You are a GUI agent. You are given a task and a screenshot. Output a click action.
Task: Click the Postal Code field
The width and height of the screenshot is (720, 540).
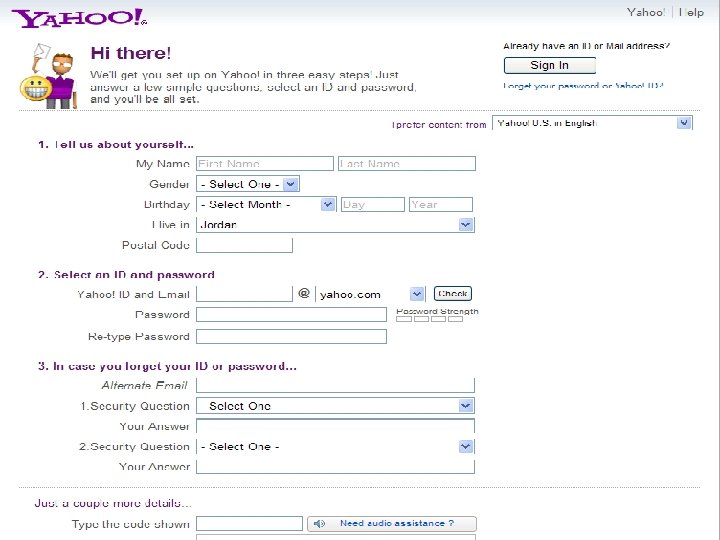pyautogui.click(x=244, y=245)
